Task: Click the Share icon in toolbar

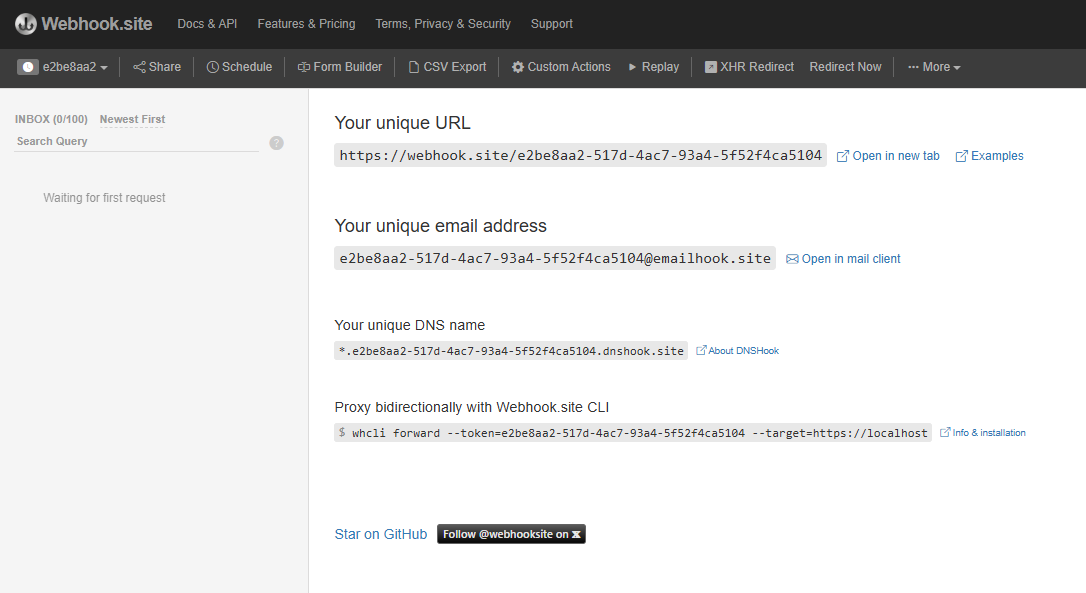Action: tap(140, 67)
